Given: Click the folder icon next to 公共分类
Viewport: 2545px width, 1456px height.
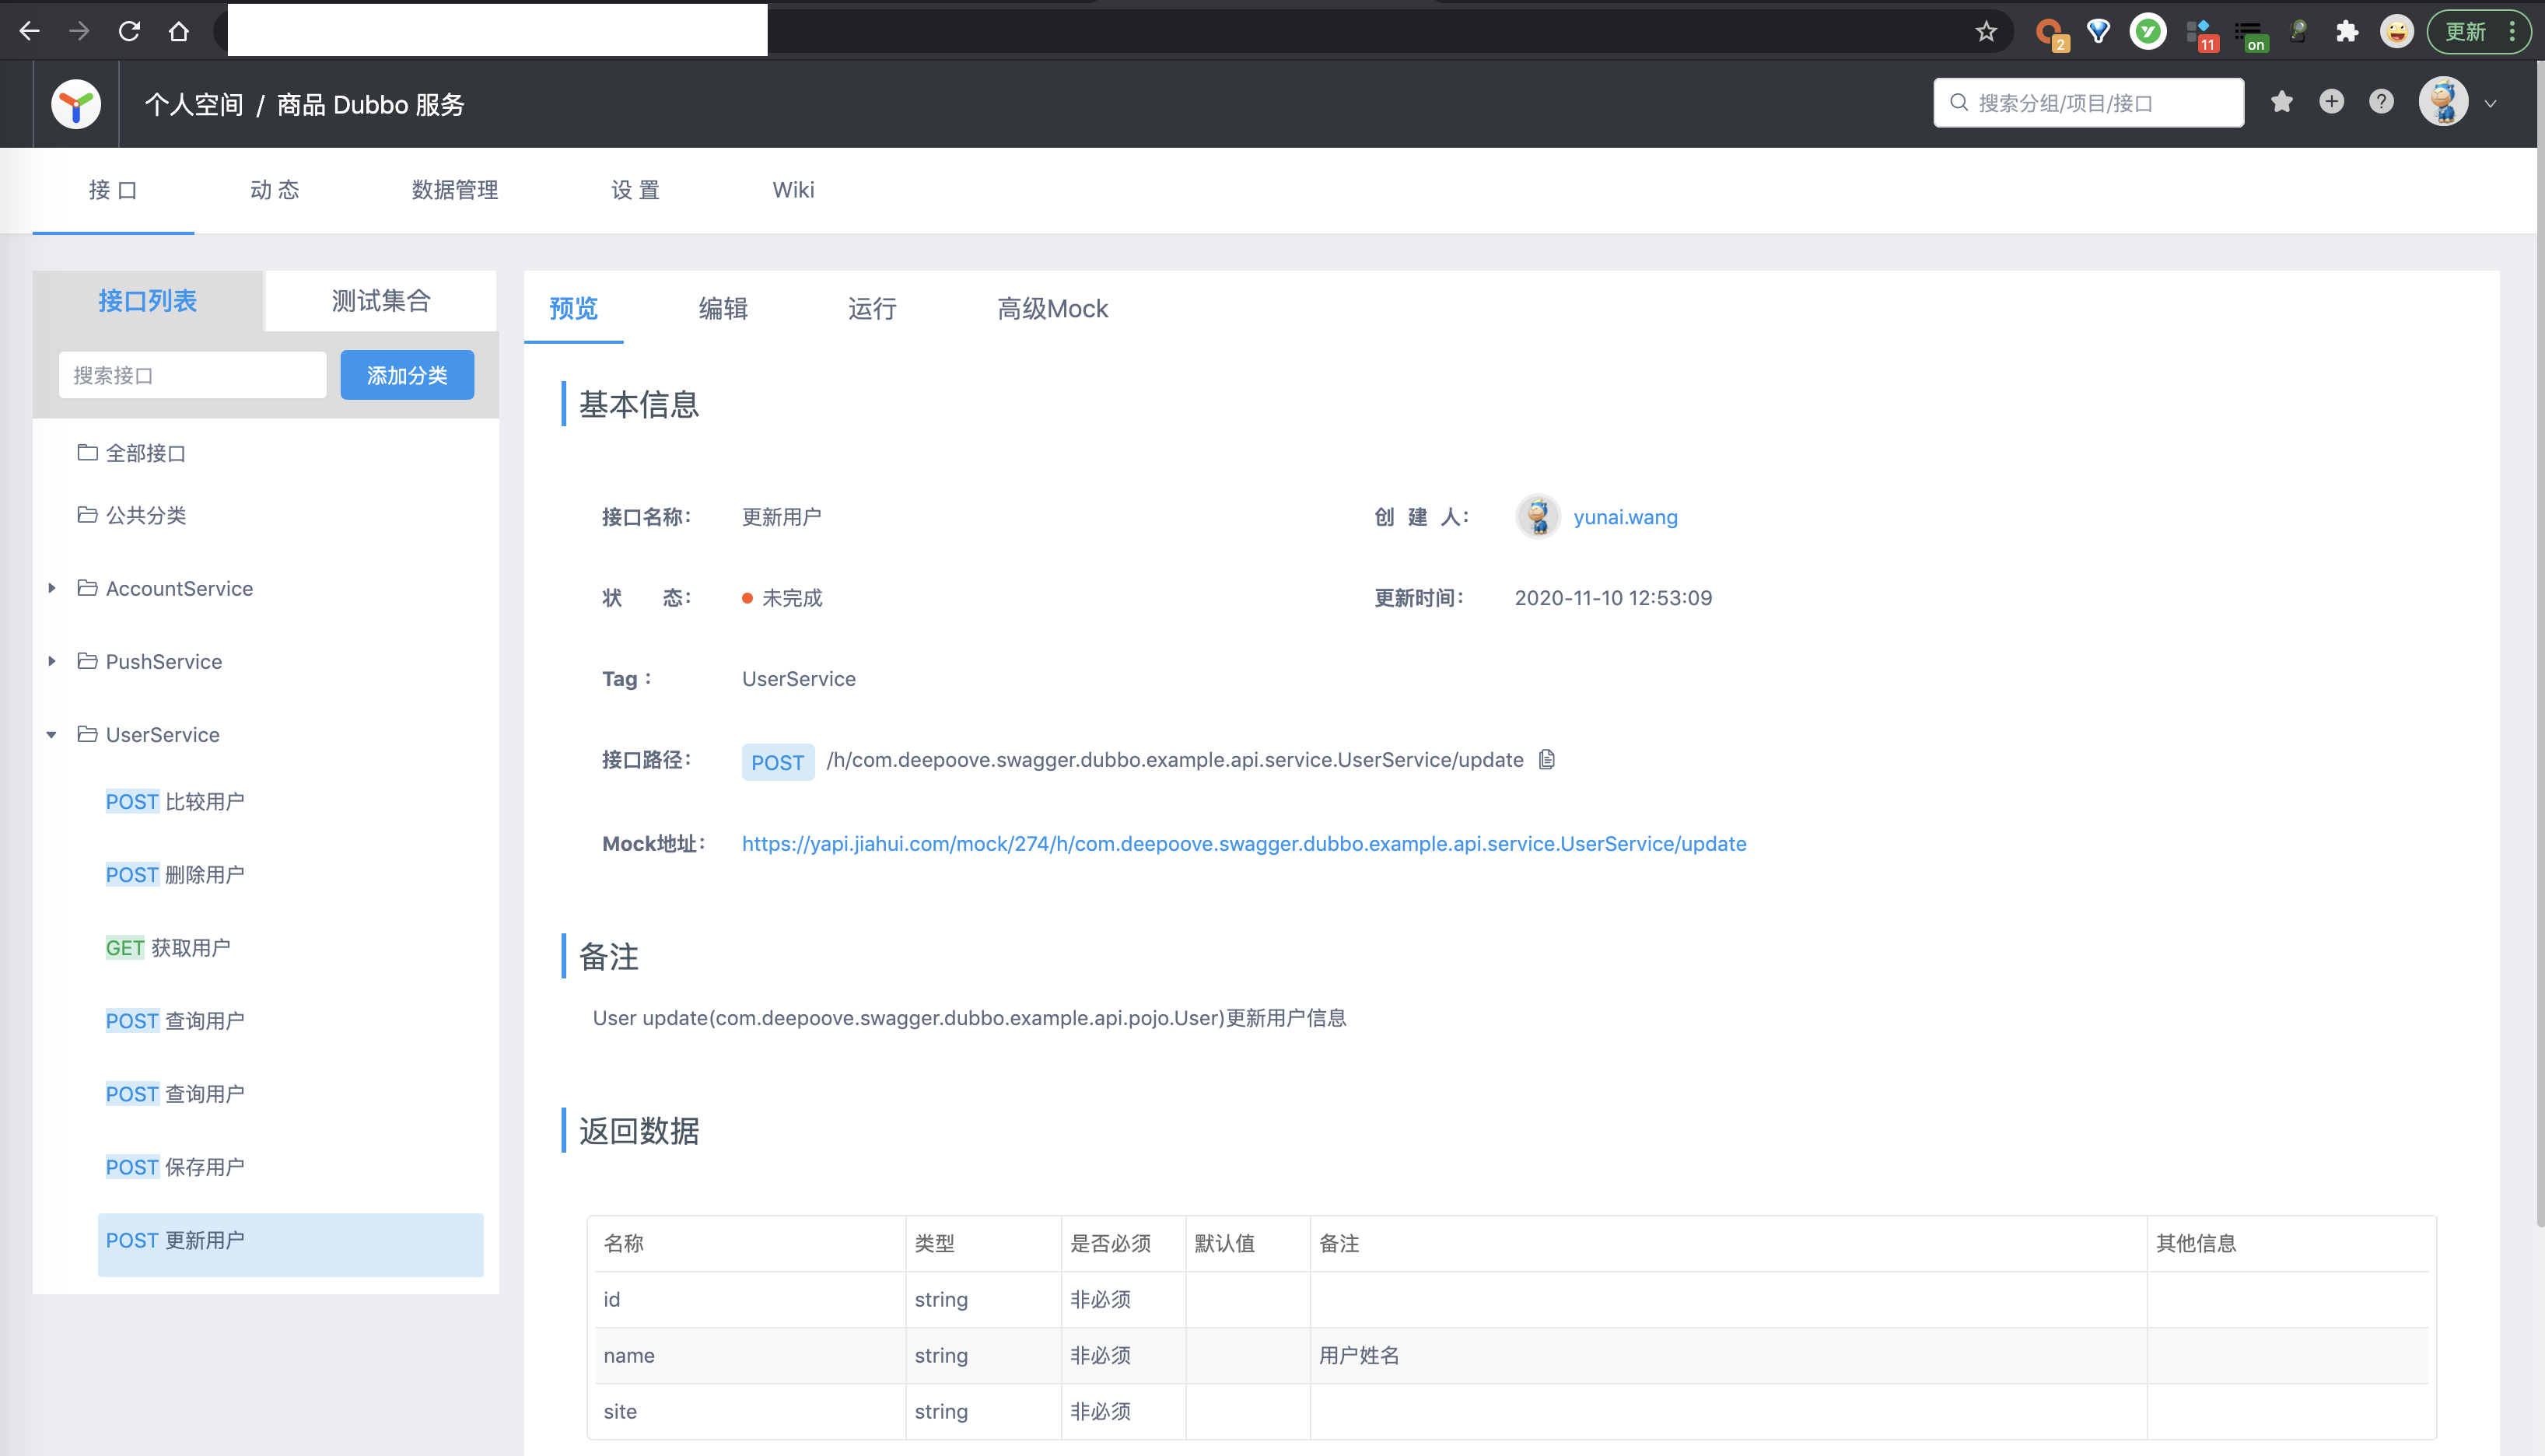Looking at the screenshot, I should 86,515.
